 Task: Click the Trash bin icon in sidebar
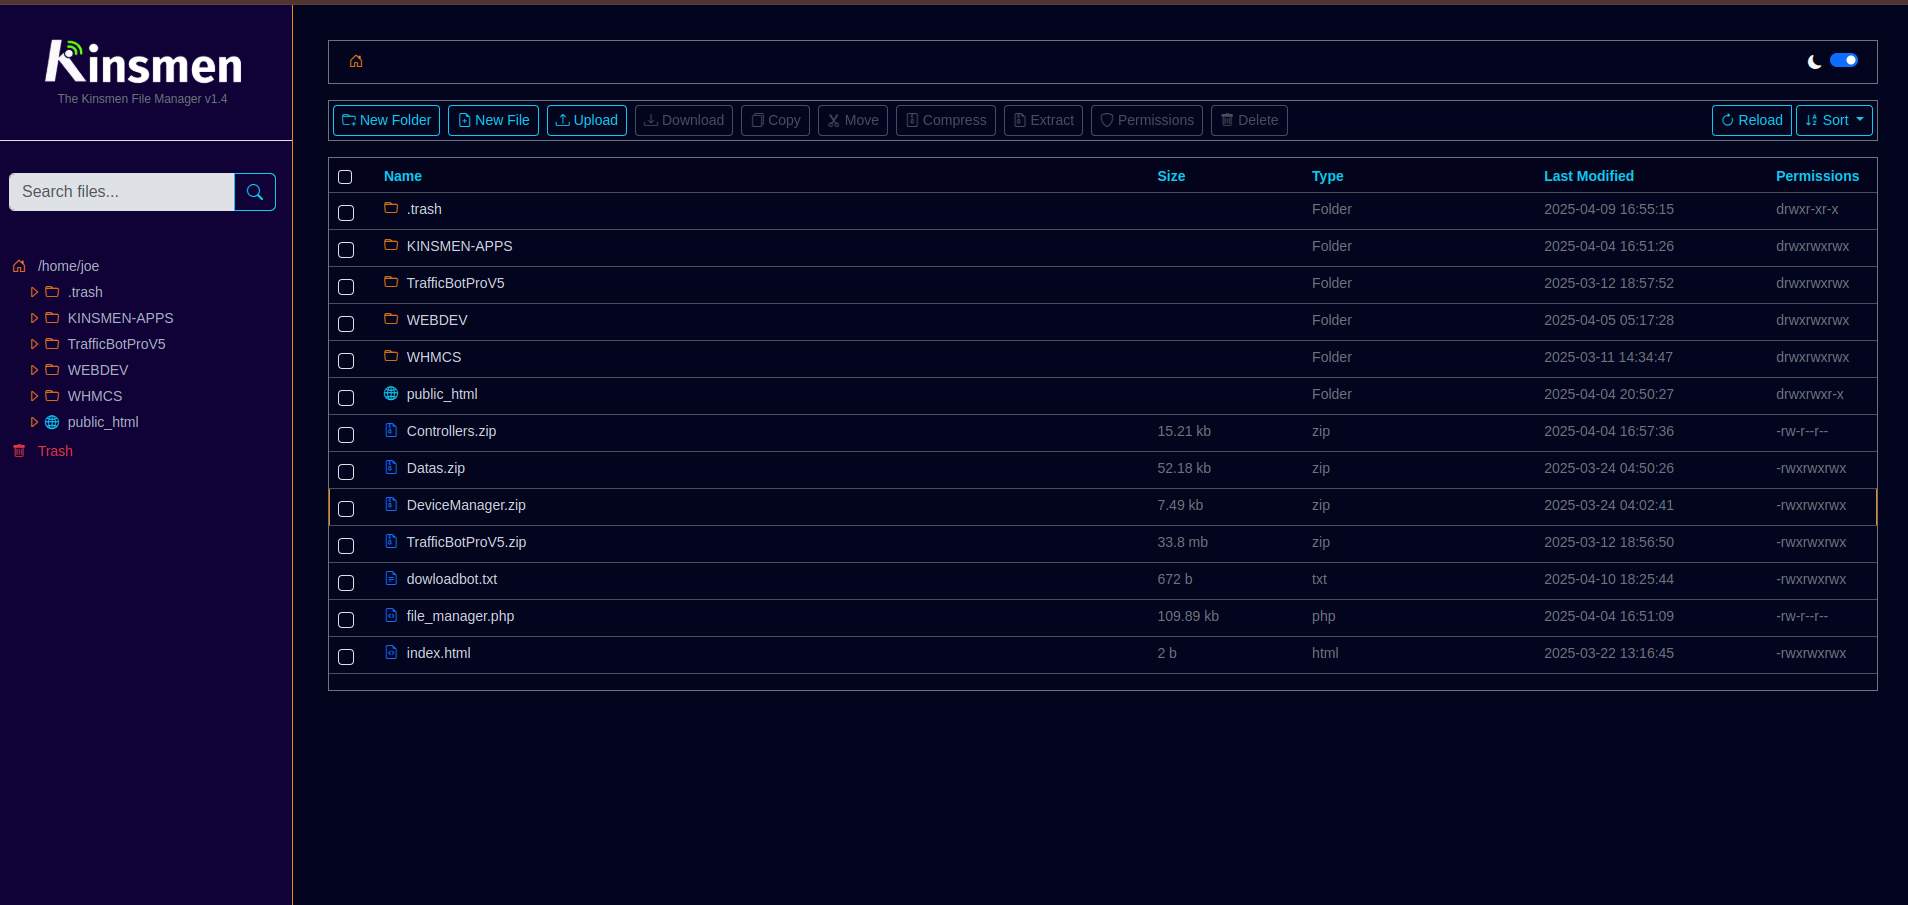[x=19, y=451]
